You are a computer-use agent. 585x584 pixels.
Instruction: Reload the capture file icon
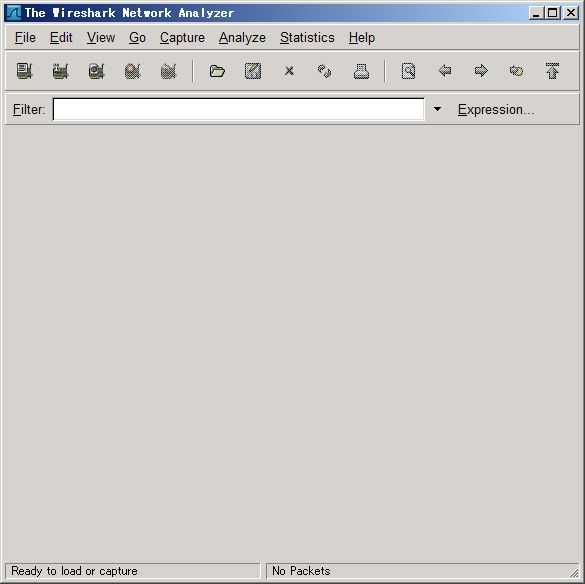[325, 71]
